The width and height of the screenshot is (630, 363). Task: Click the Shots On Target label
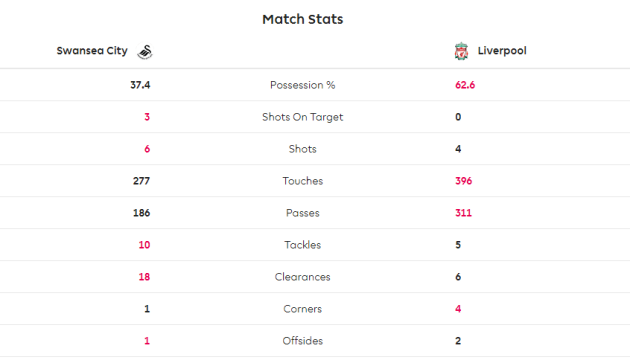303,117
